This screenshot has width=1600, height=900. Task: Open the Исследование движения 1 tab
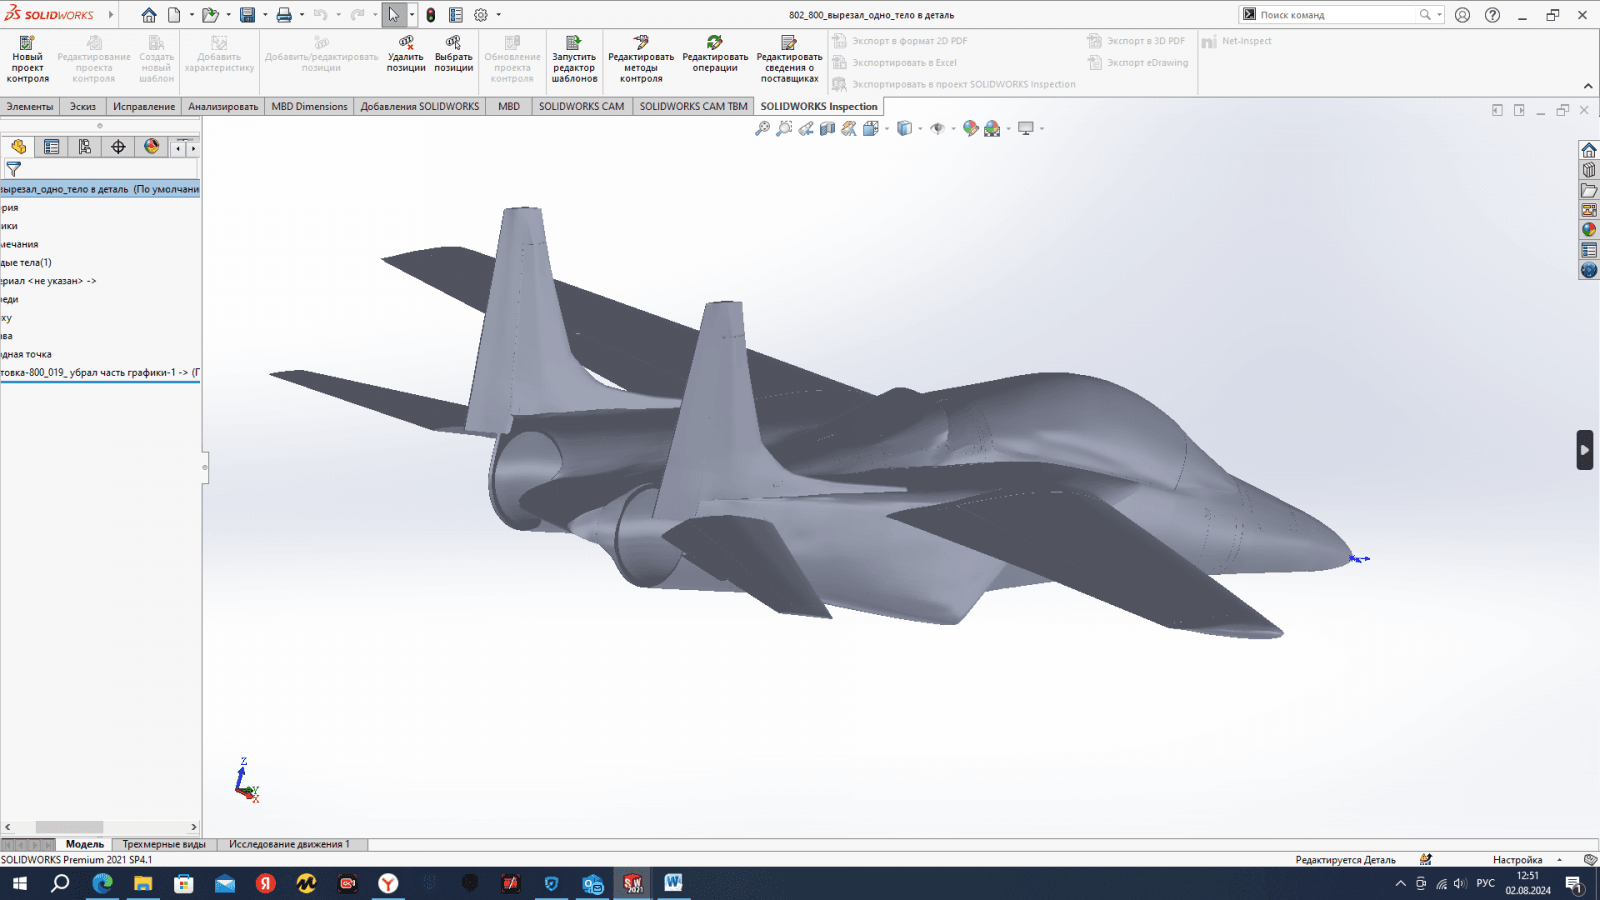coord(289,844)
